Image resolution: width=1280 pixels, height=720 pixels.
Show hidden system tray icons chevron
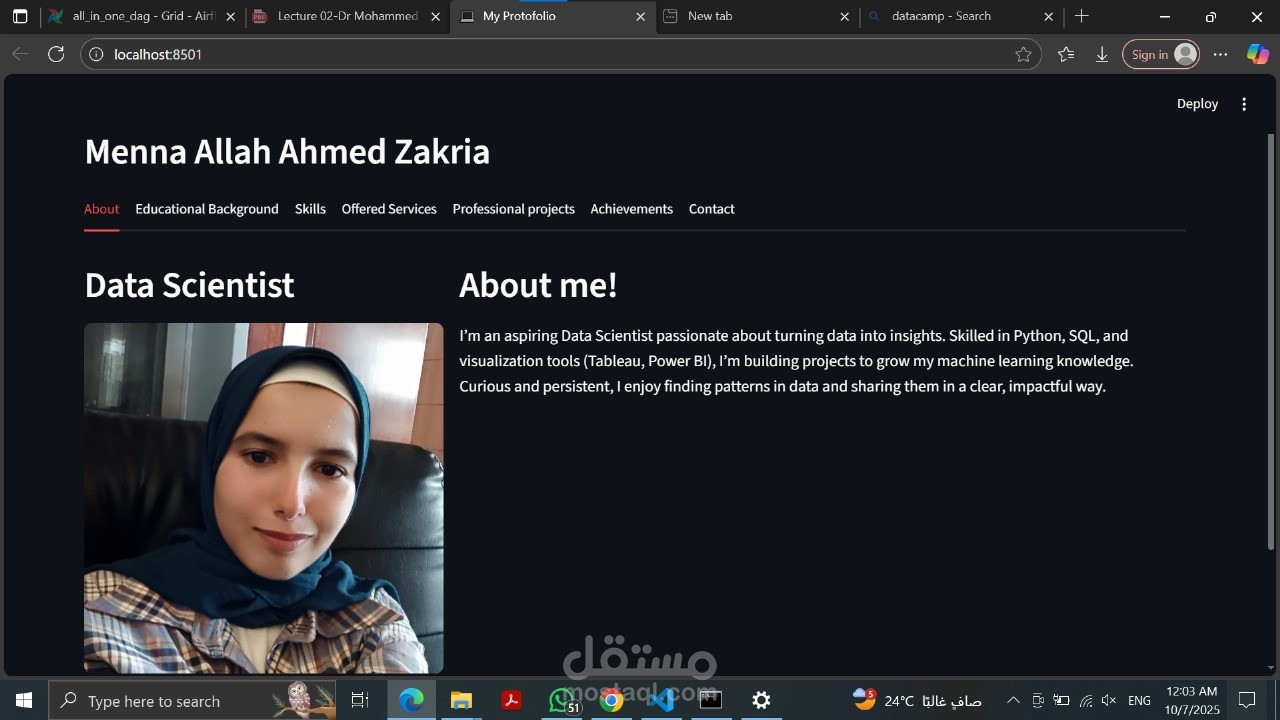[1013, 700]
